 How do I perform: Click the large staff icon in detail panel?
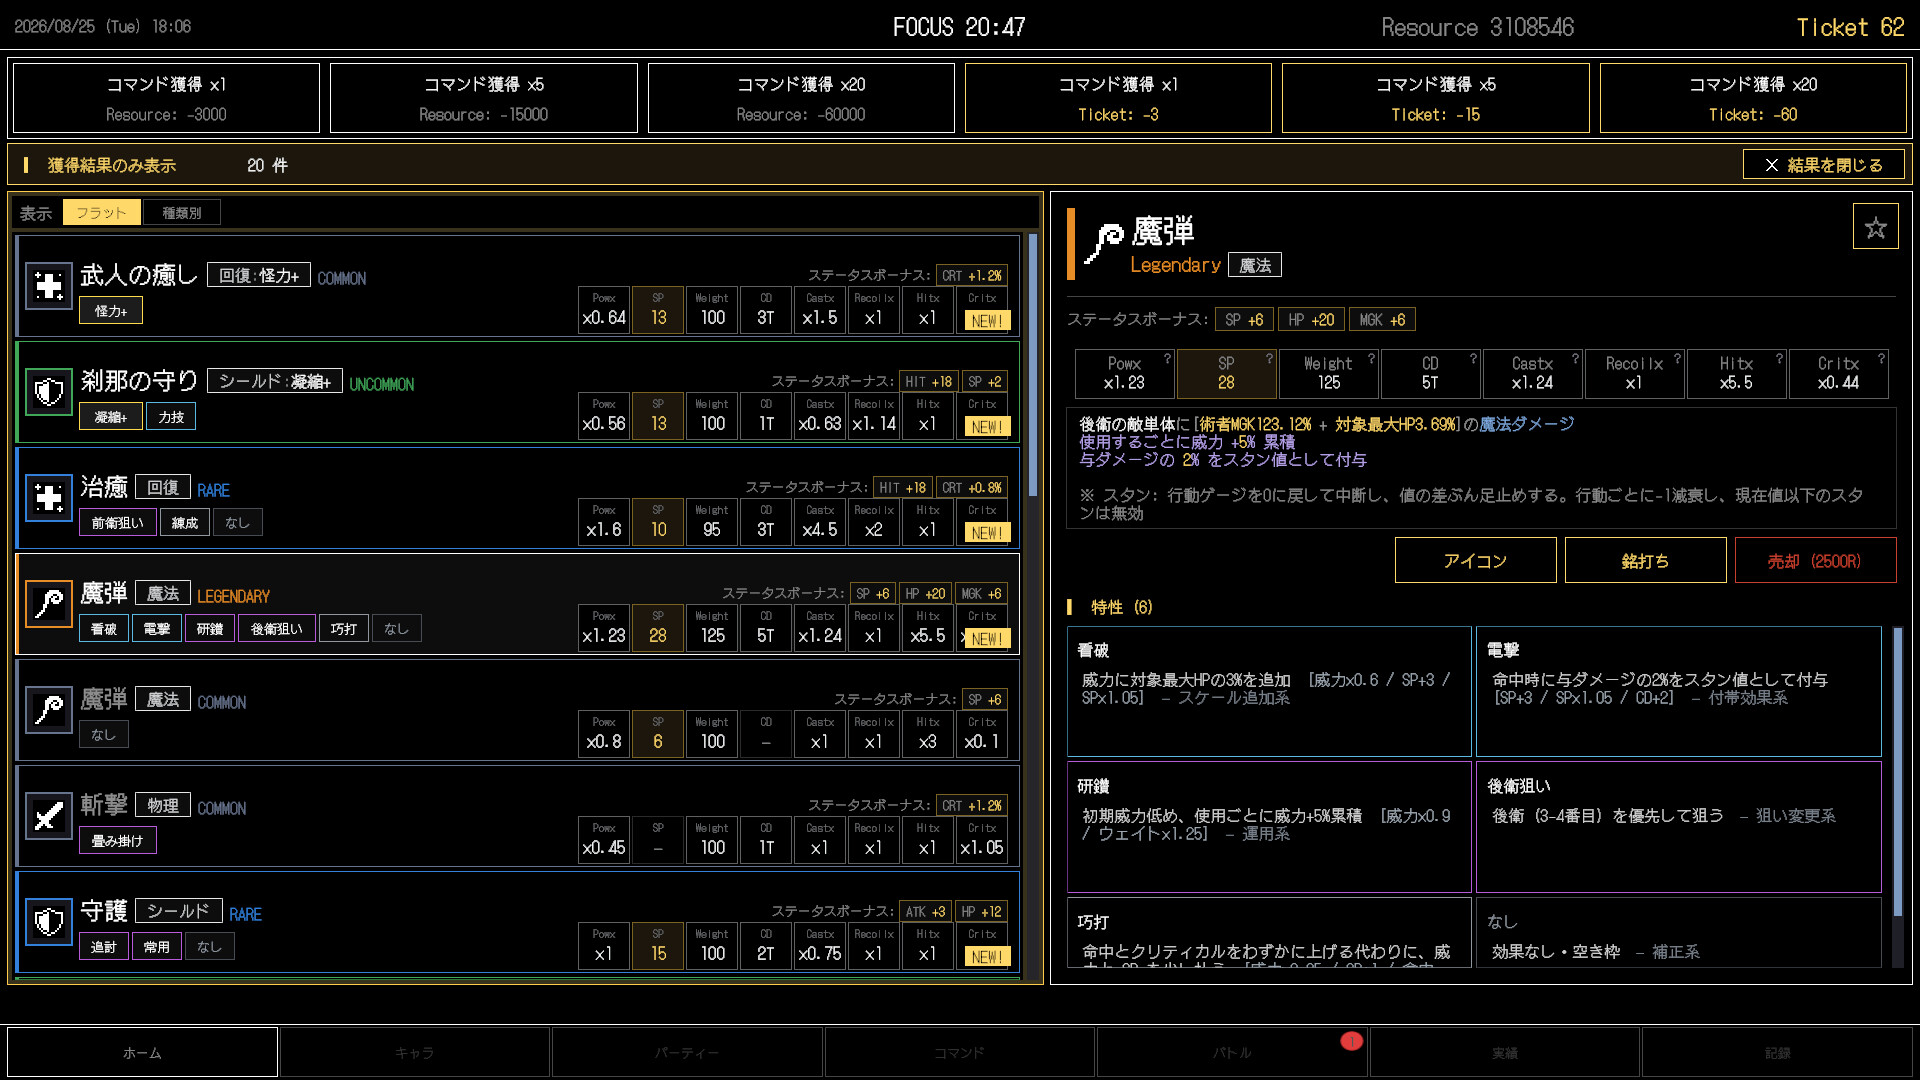pos(1104,244)
